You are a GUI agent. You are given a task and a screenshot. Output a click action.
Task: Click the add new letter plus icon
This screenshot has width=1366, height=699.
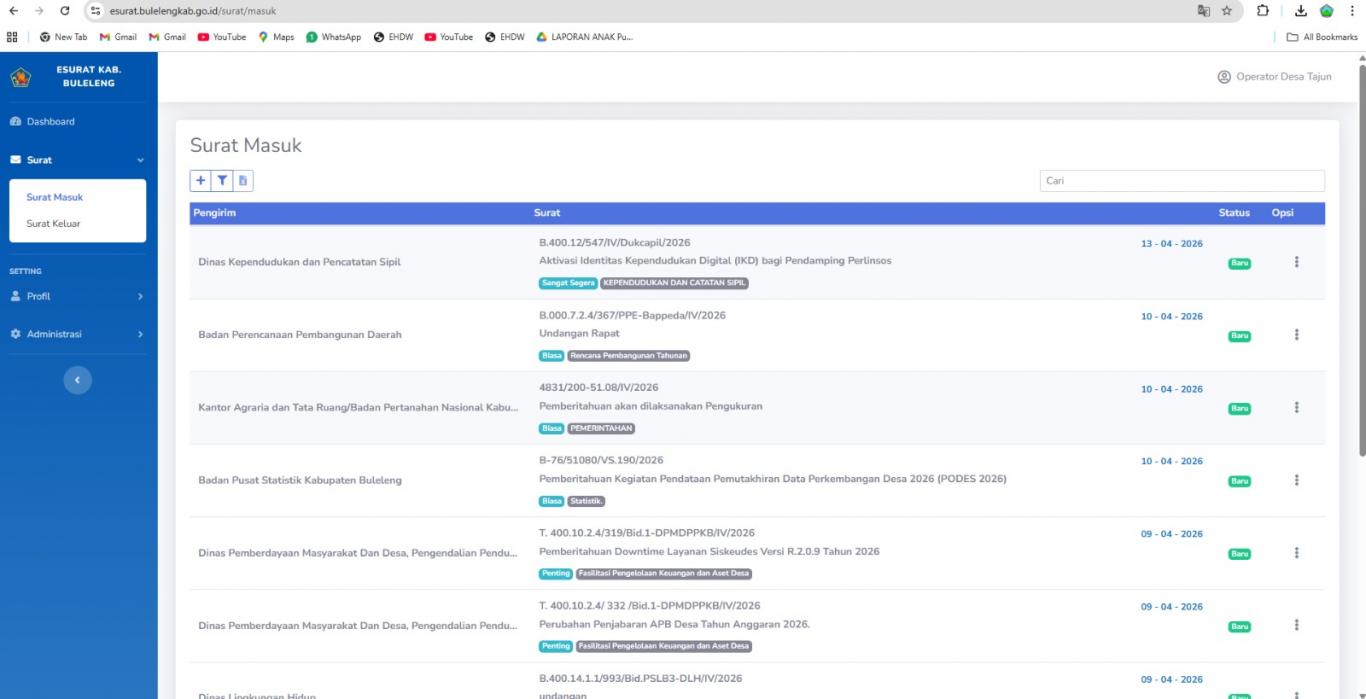(201, 181)
